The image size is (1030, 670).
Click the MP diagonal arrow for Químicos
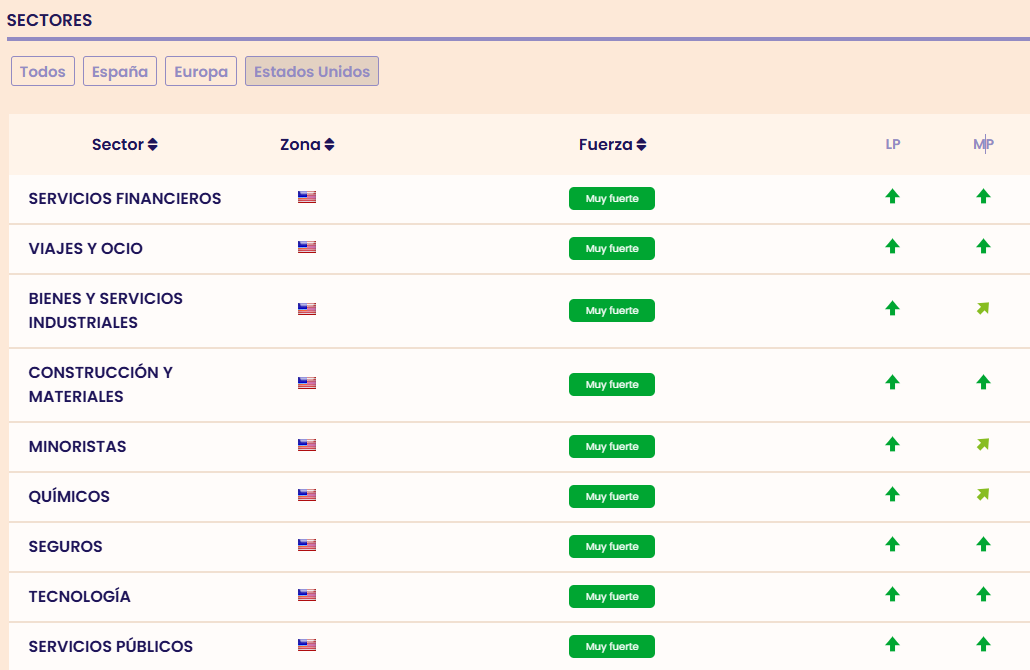[x=983, y=494]
